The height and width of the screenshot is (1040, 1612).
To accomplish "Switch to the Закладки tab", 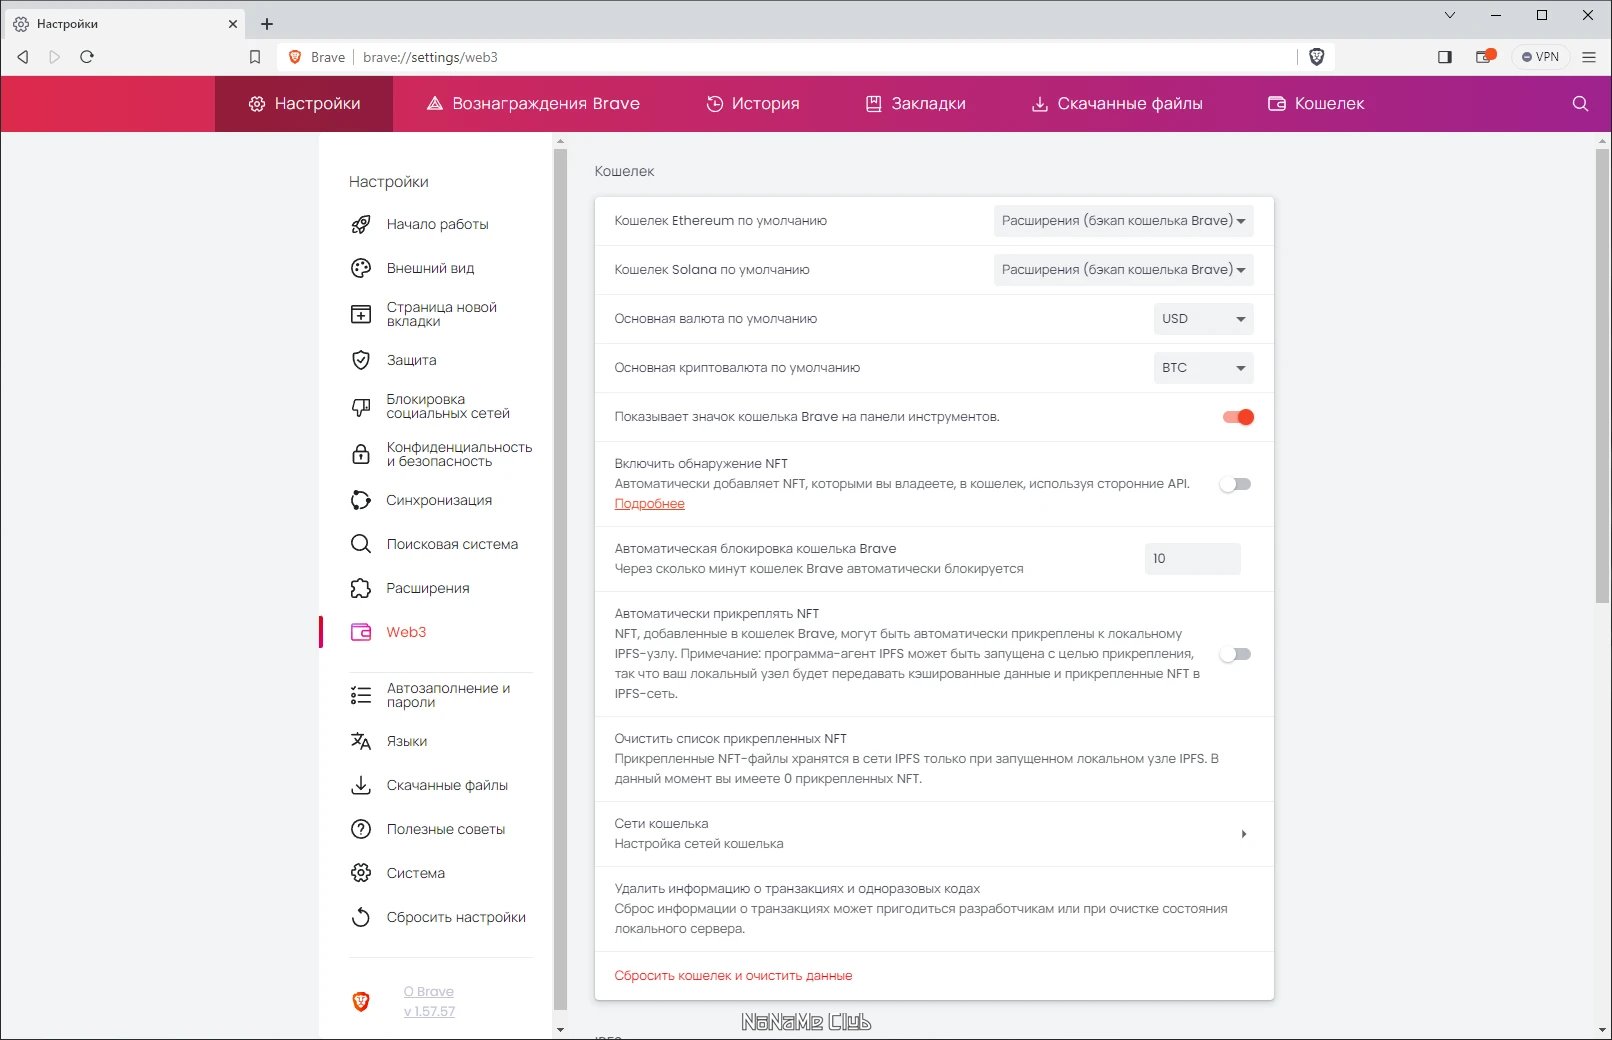I will pos(916,104).
